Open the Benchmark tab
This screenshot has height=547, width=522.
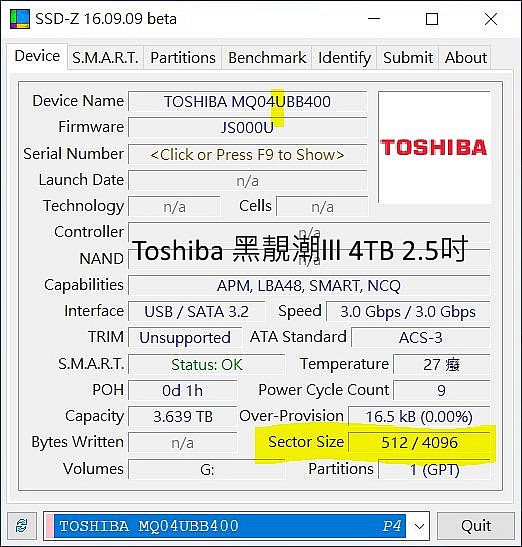coord(267,58)
